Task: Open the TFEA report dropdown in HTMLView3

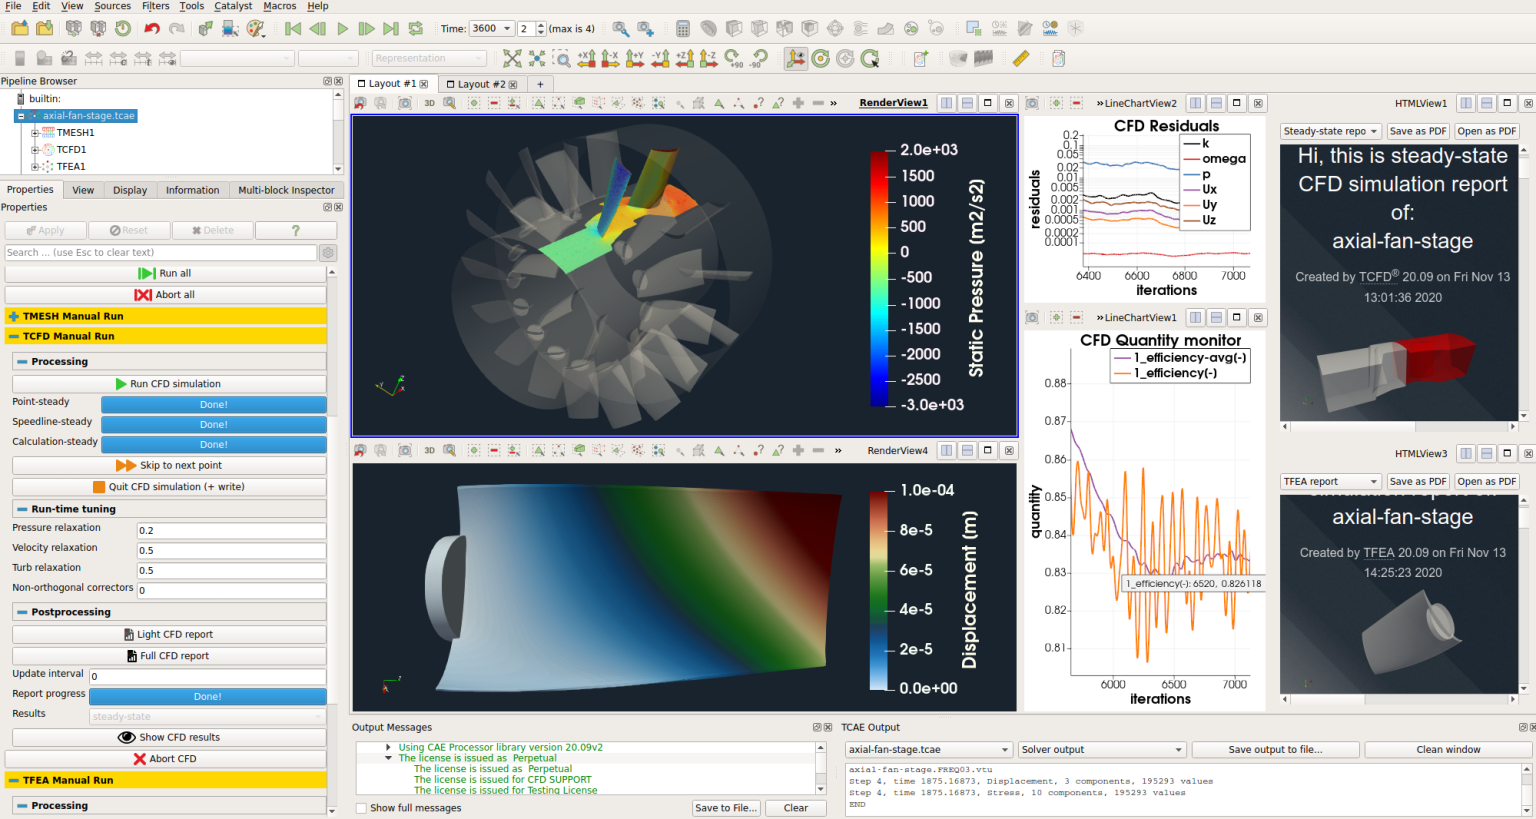Action: click(1331, 481)
